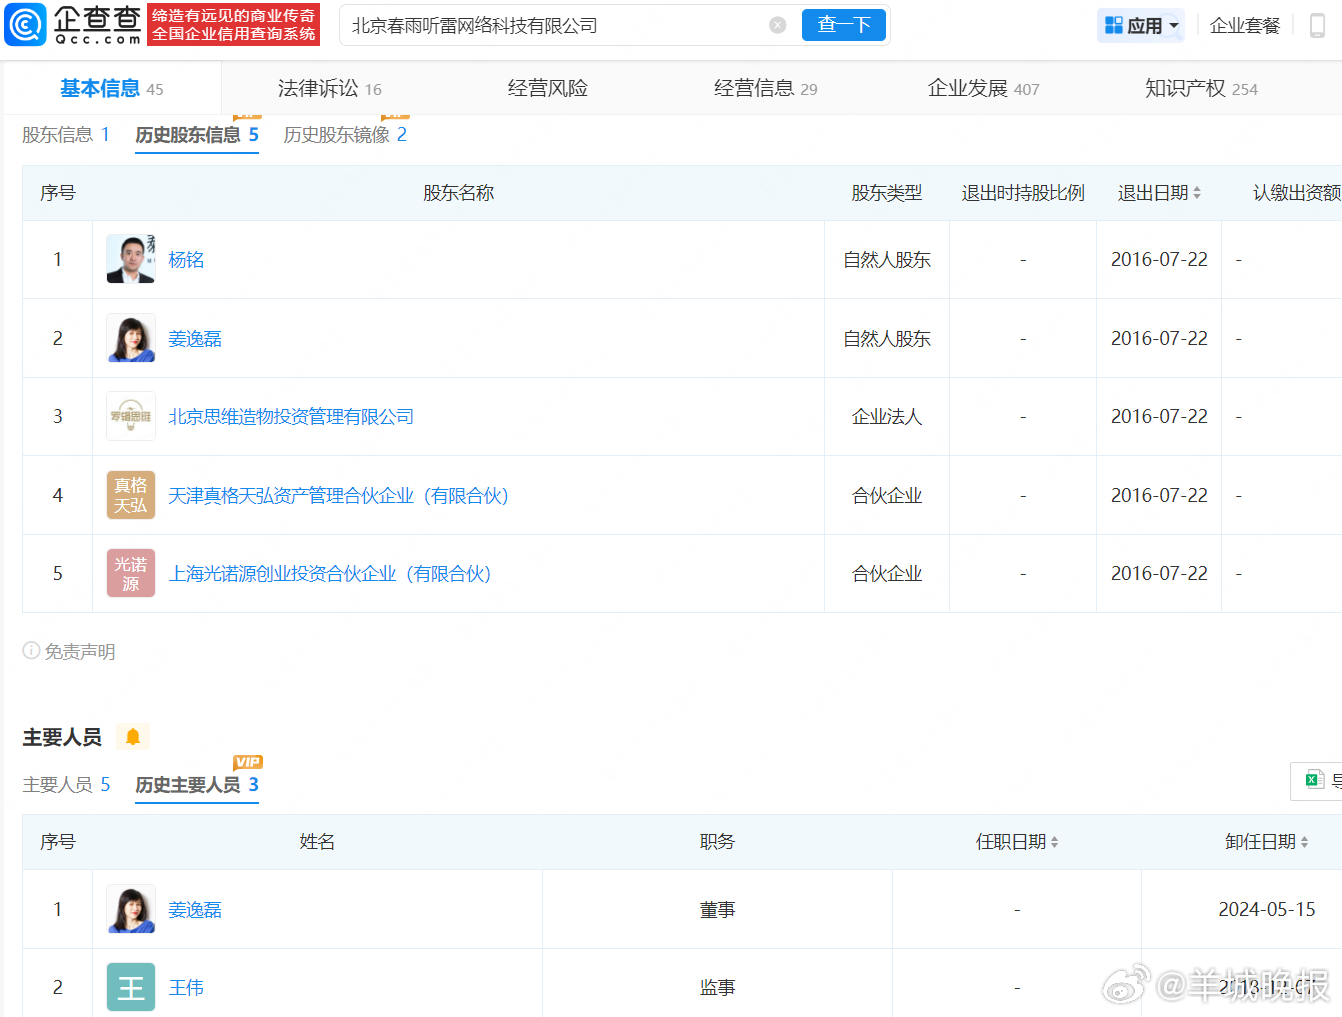Click the 真格天弘 company logo
Viewport: 1342px width, 1017px height.
click(x=131, y=495)
